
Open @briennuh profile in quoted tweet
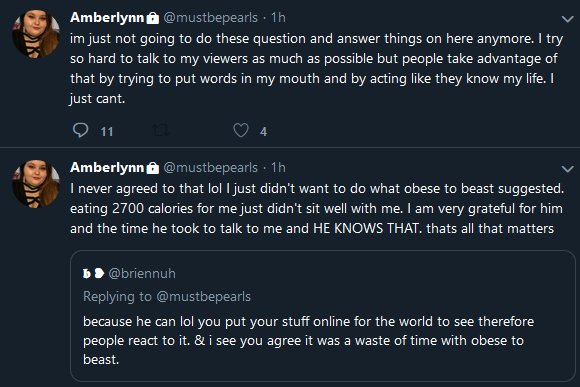(x=142, y=273)
